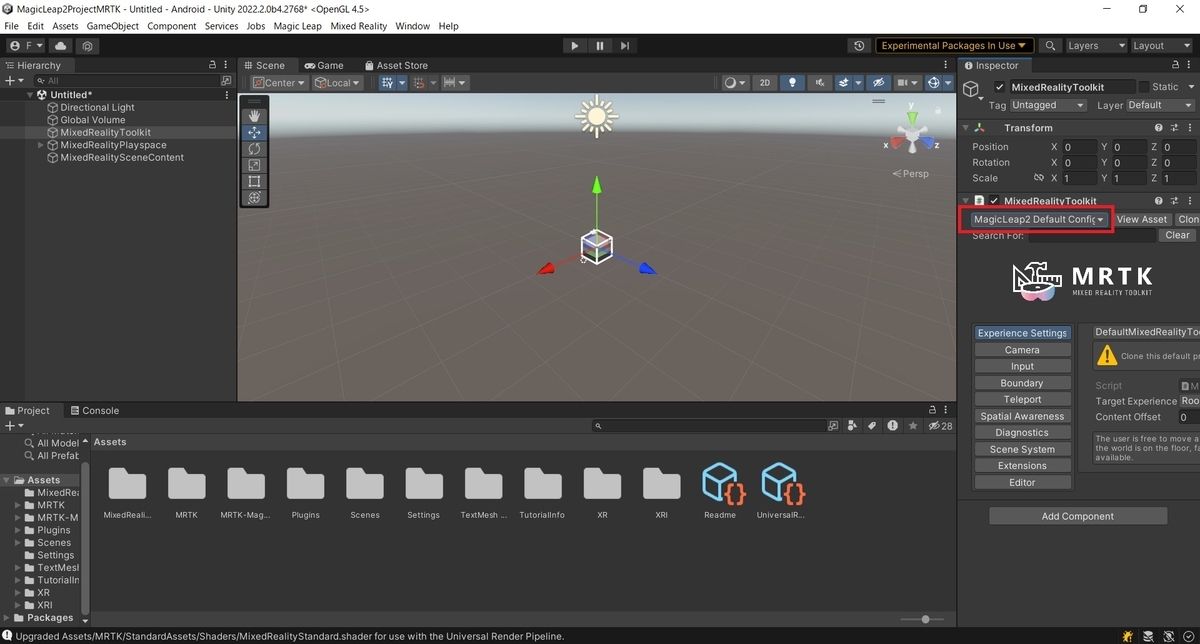Select the Hand (view) tool
The width and height of the screenshot is (1200, 644).
click(254, 116)
